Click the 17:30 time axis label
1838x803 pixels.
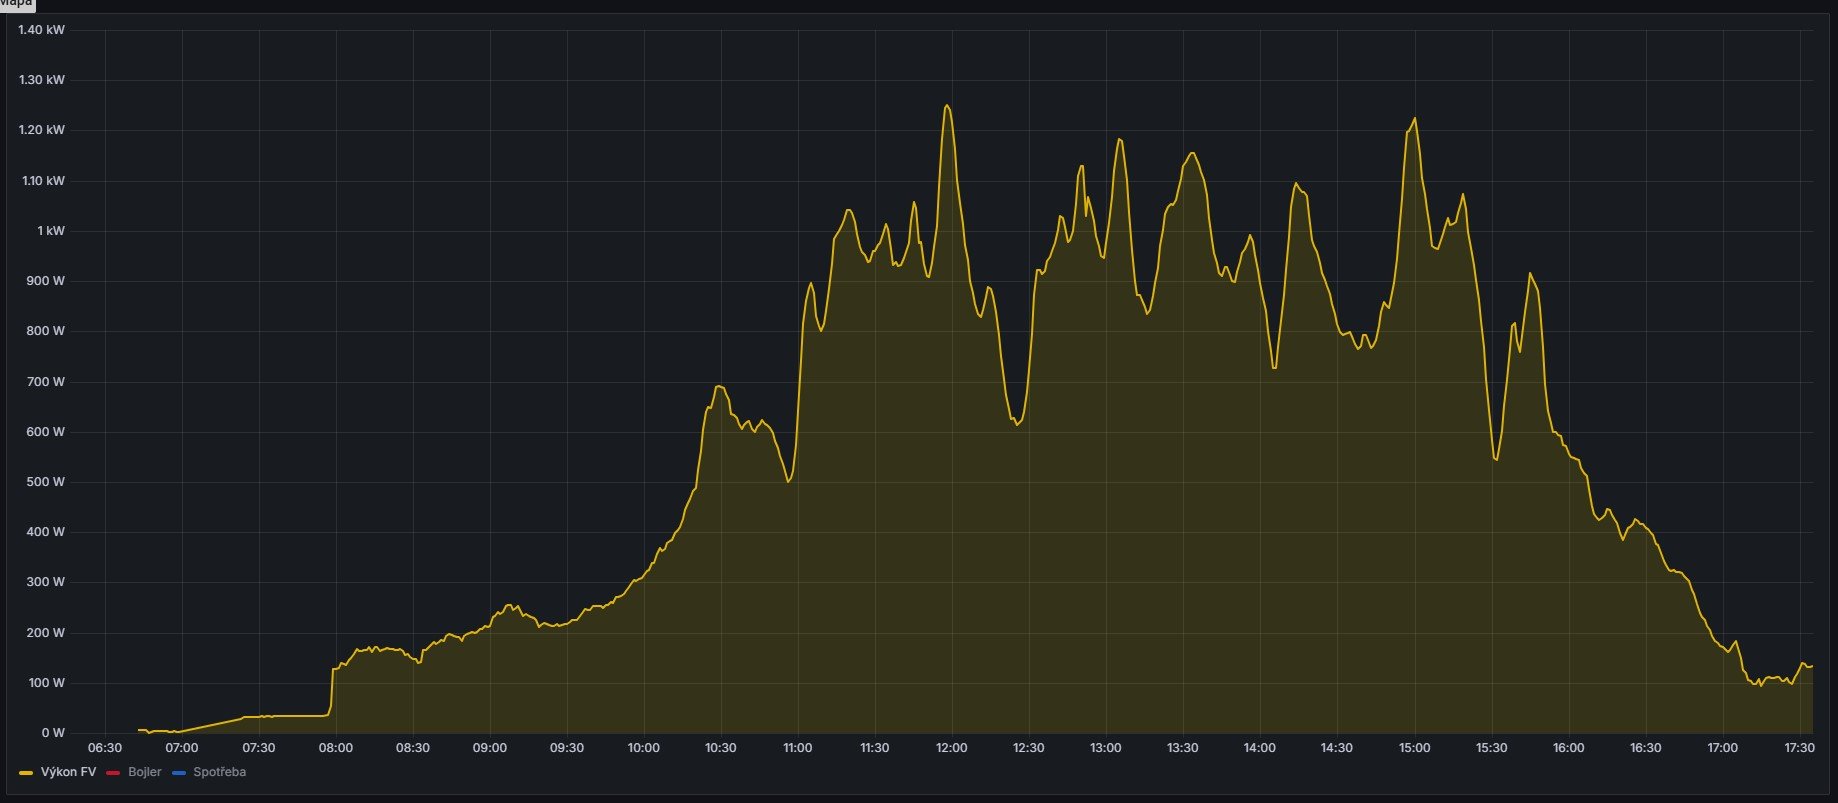tap(1799, 748)
